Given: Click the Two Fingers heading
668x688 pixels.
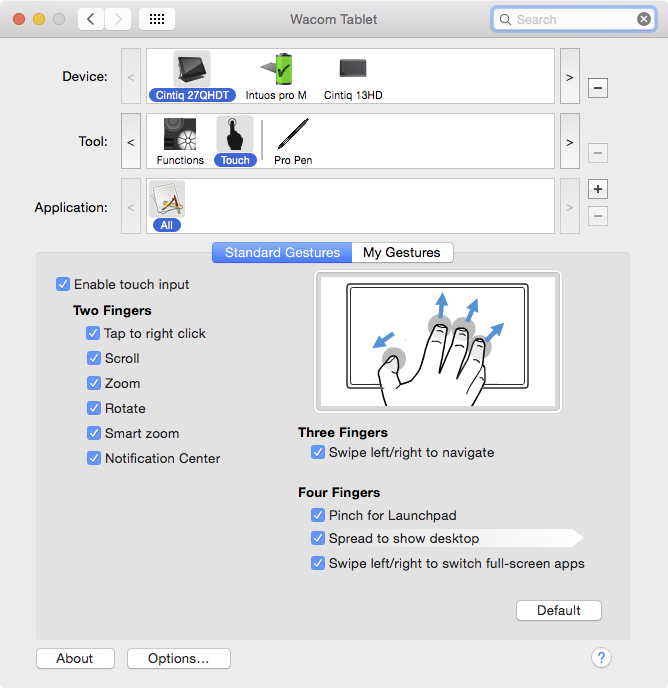Looking at the screenshot, I should [112, 311].
